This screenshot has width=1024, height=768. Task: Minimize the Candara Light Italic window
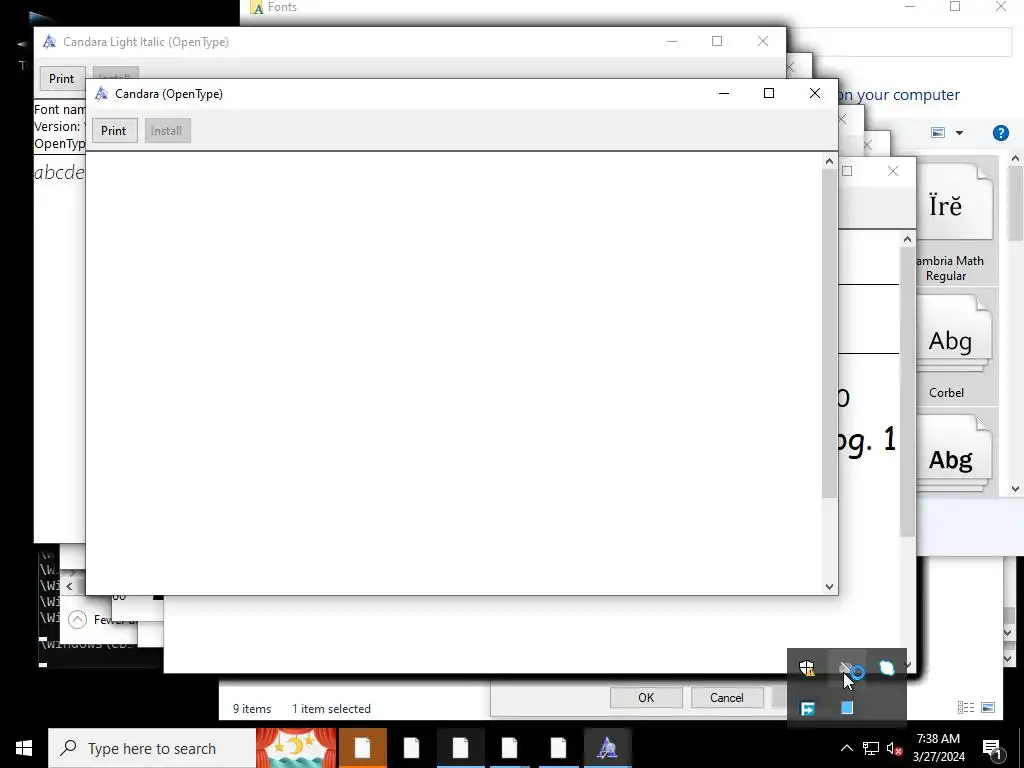point(672,41)
